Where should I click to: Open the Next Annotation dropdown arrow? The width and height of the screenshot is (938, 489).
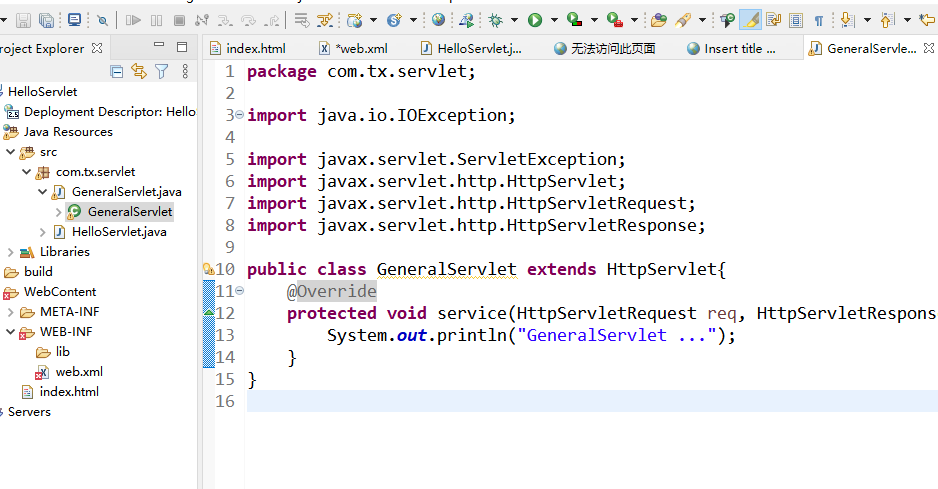pos(867,20)
